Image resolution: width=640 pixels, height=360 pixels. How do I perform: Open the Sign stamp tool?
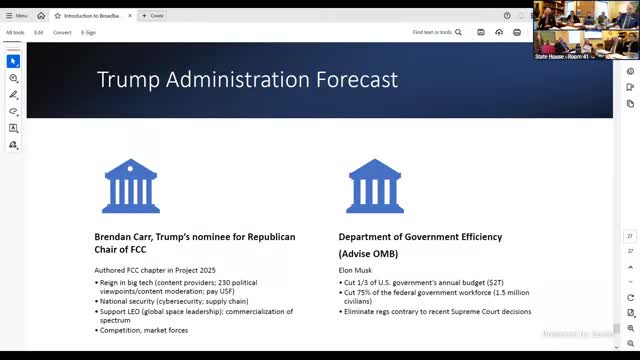click(x=13, y=145)
